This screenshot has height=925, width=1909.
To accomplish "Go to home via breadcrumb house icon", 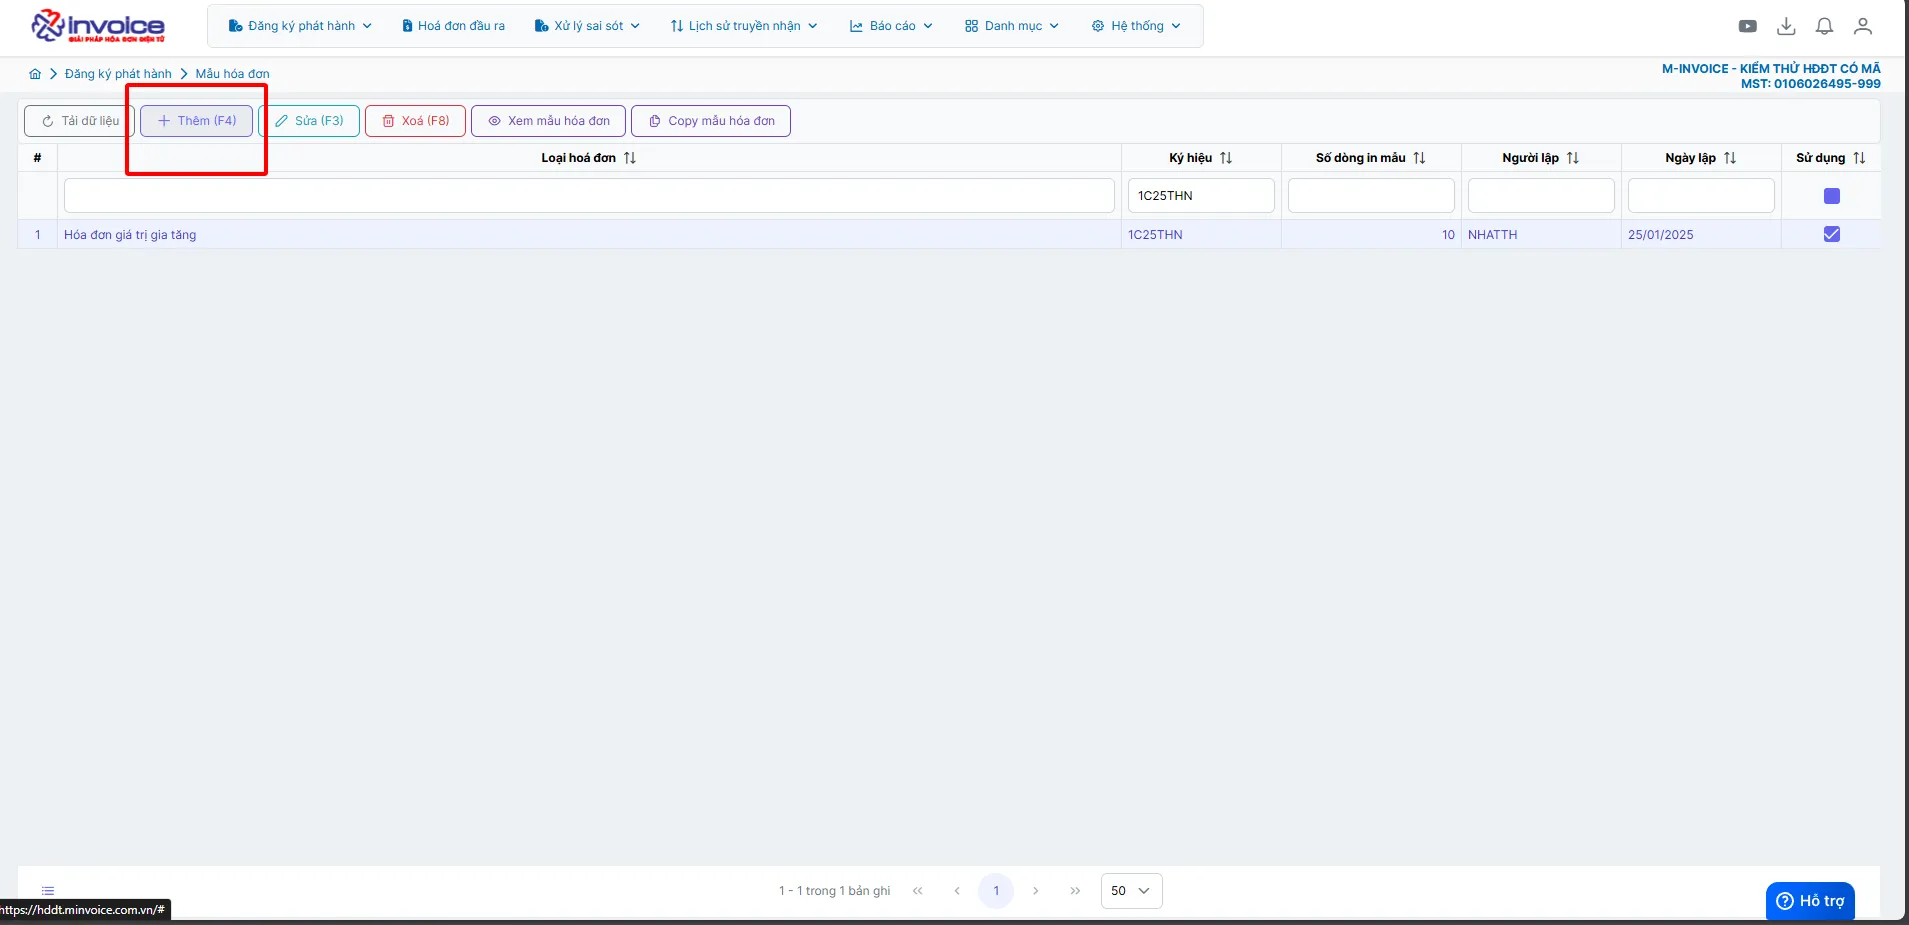I will point(35,74).
